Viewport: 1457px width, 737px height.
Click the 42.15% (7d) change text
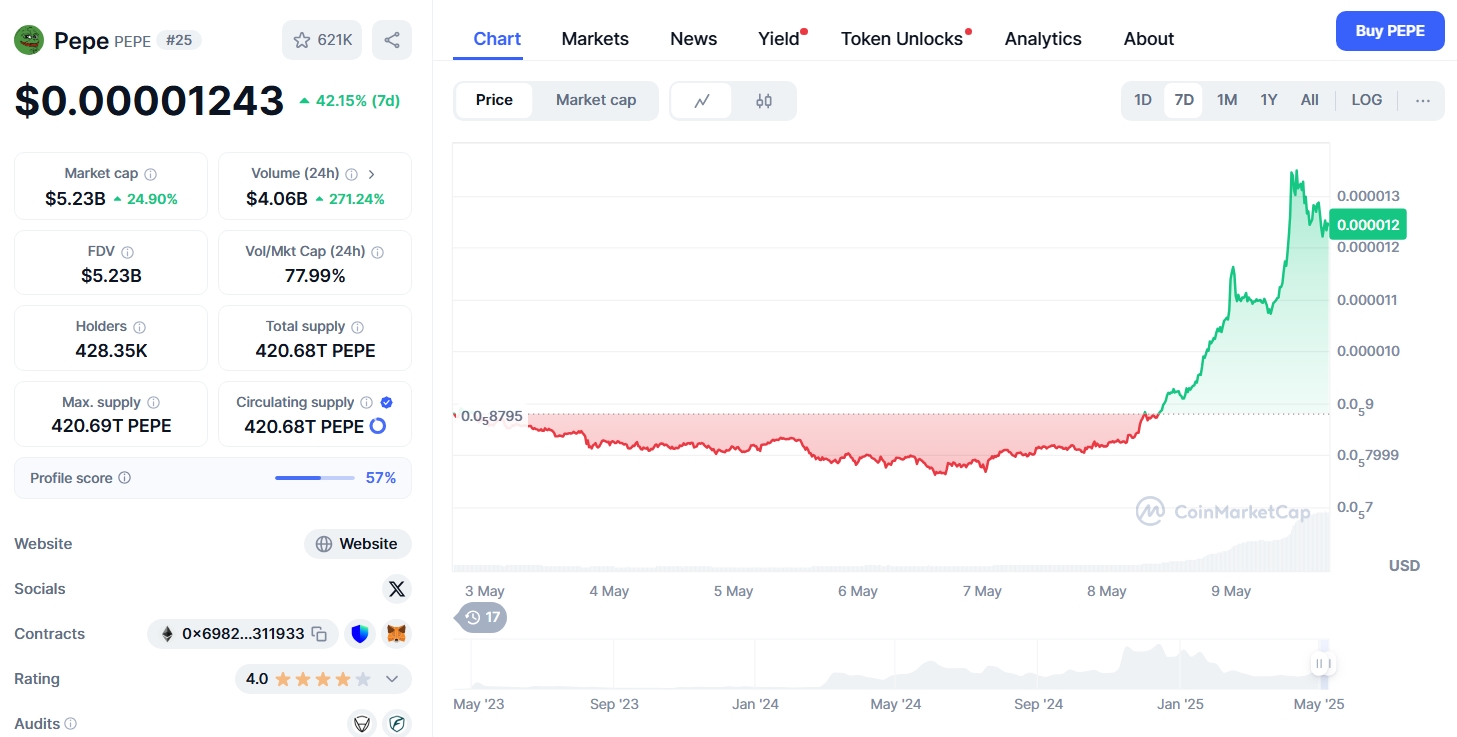pos(358,101)
